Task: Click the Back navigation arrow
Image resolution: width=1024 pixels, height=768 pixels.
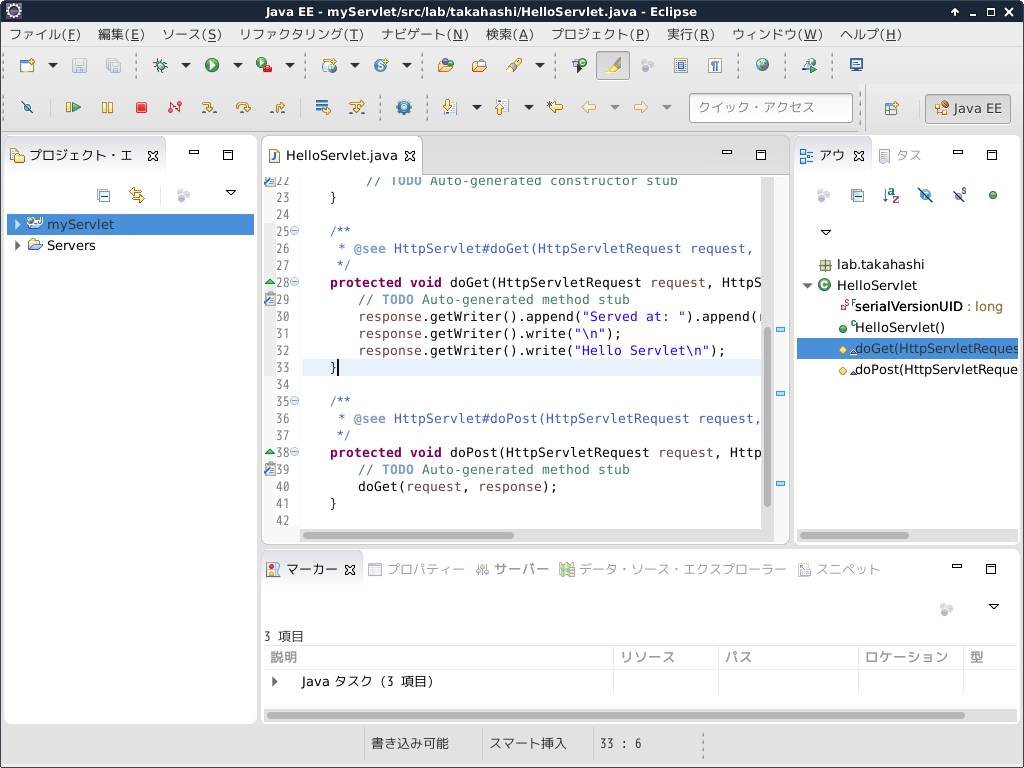Action: [589, 106]
